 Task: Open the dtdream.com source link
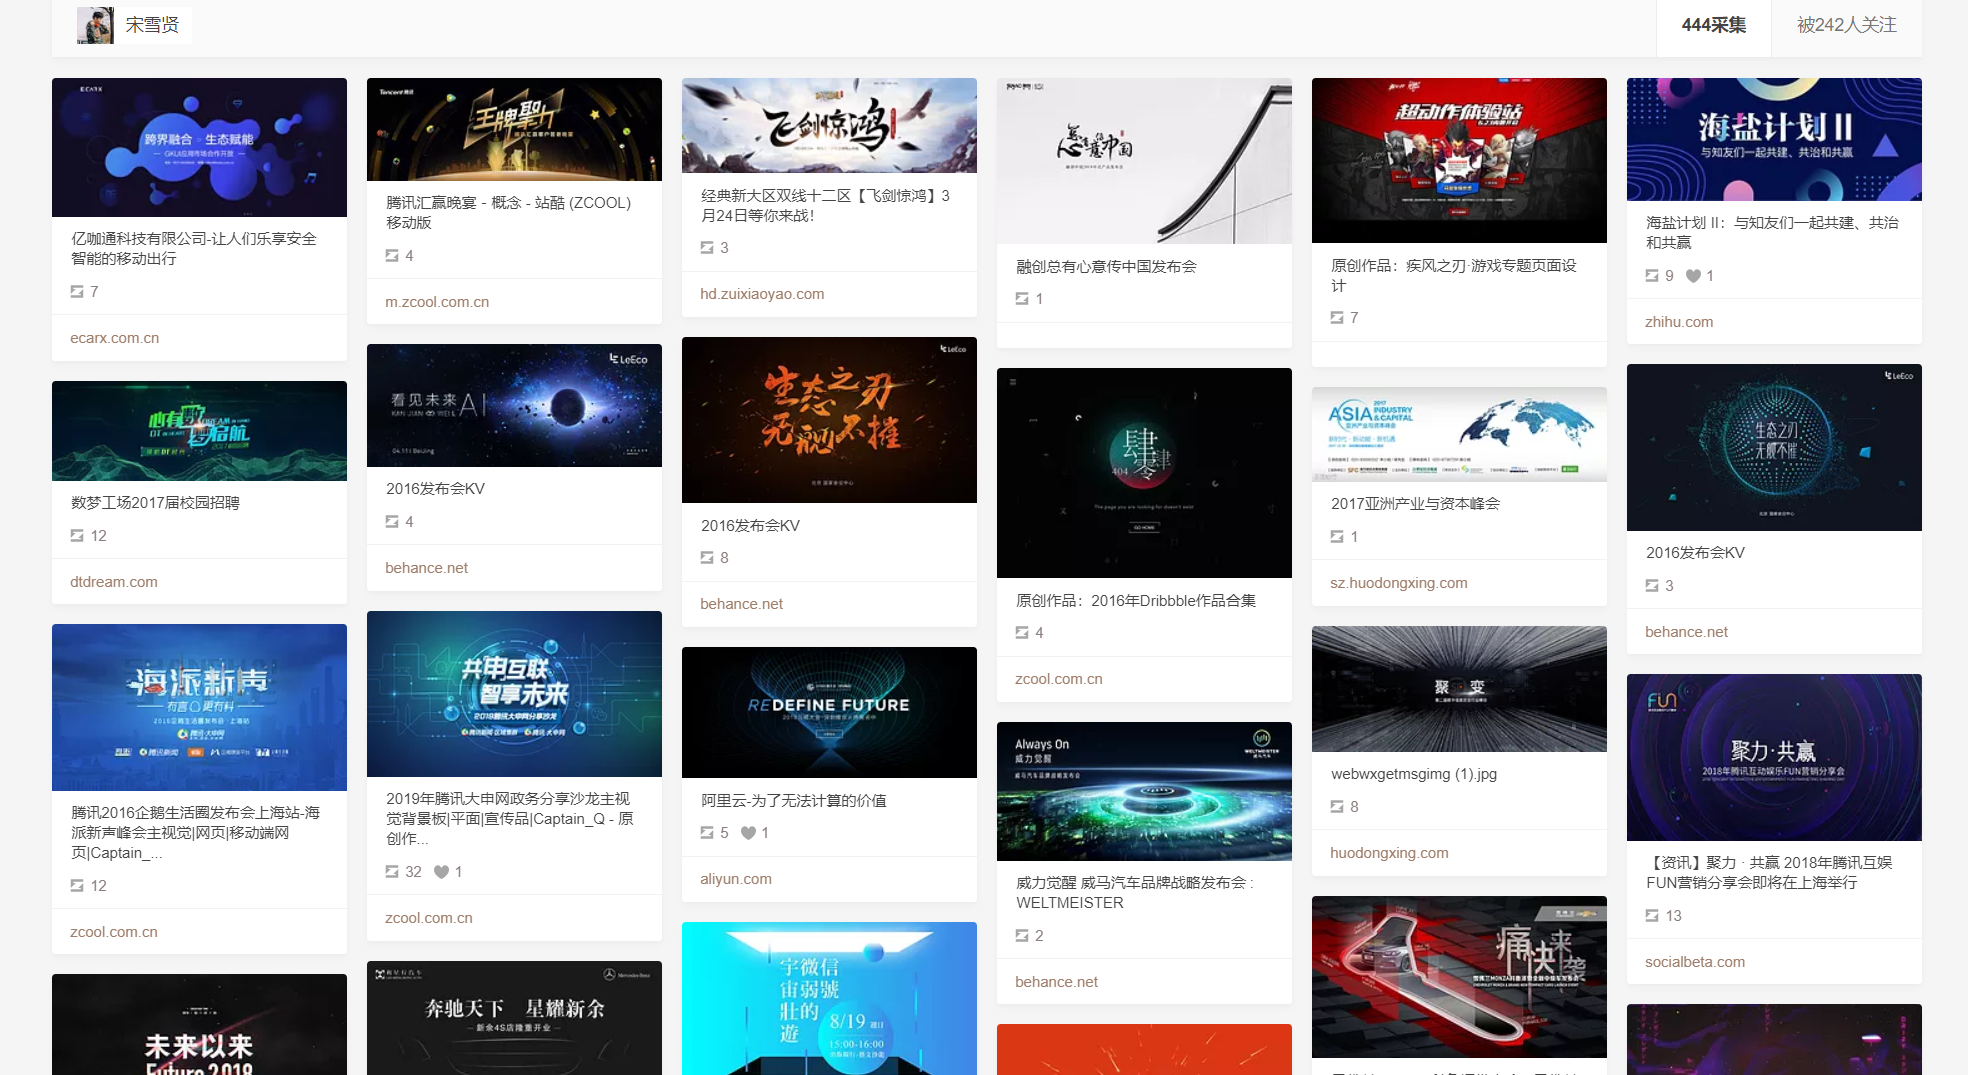[x=114, y=582]
